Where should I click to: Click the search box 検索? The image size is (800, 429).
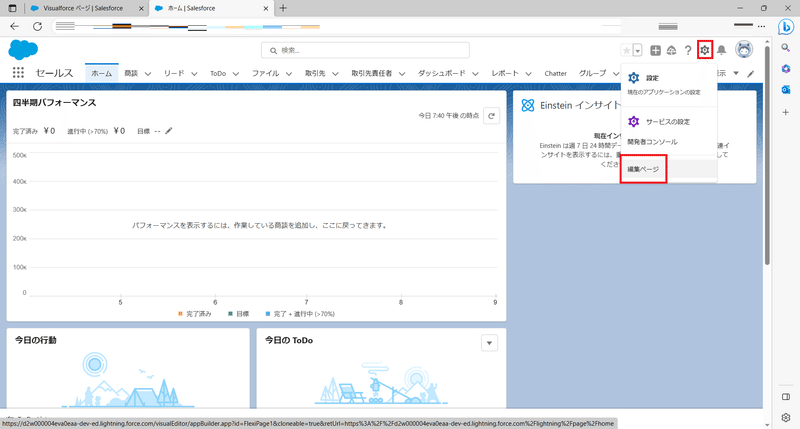(x=365, y=50)
